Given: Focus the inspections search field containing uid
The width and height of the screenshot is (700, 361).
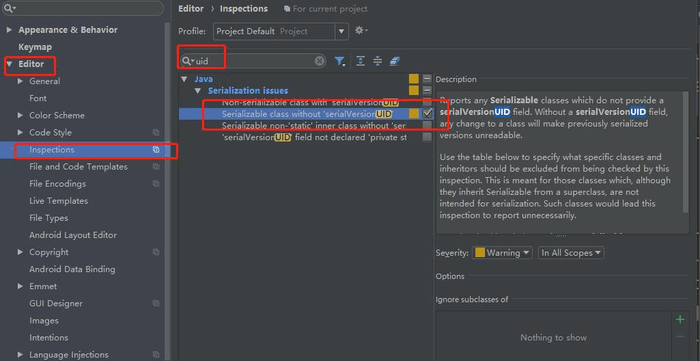Looking at the screenshot, I should click(253, 61).
